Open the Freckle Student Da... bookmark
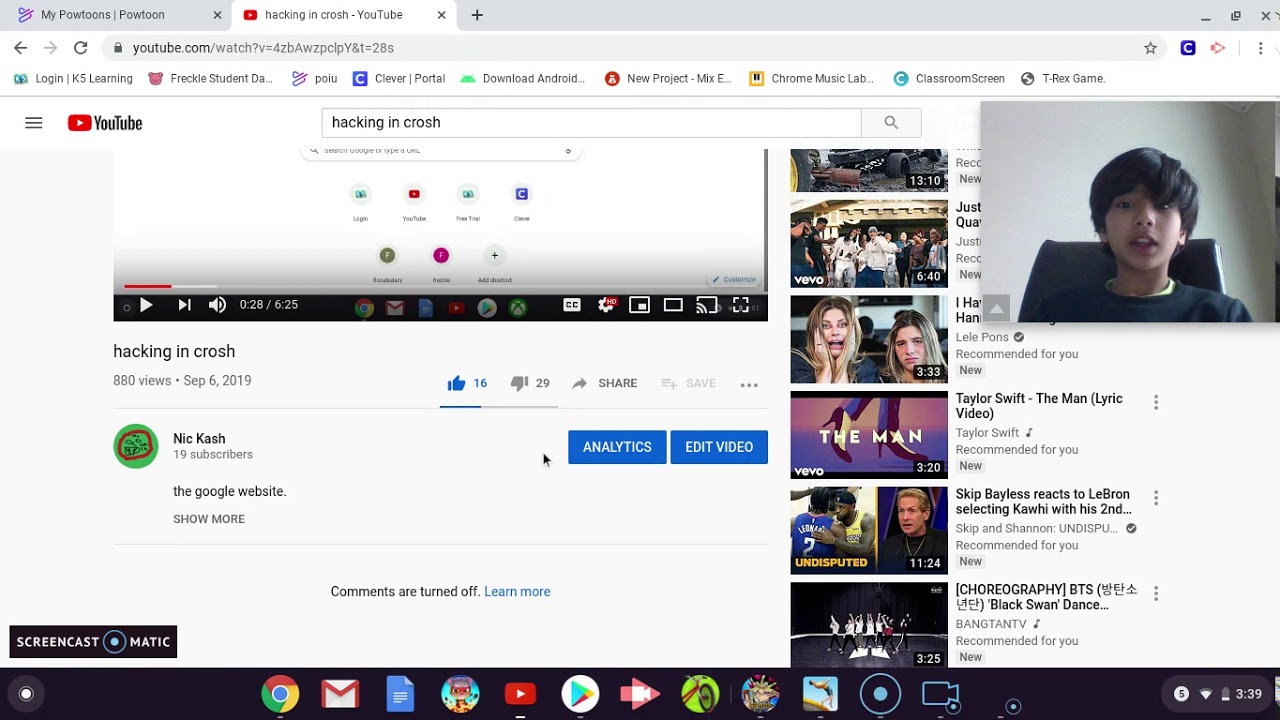This screenshot has width=1280, height=720. 211,79
